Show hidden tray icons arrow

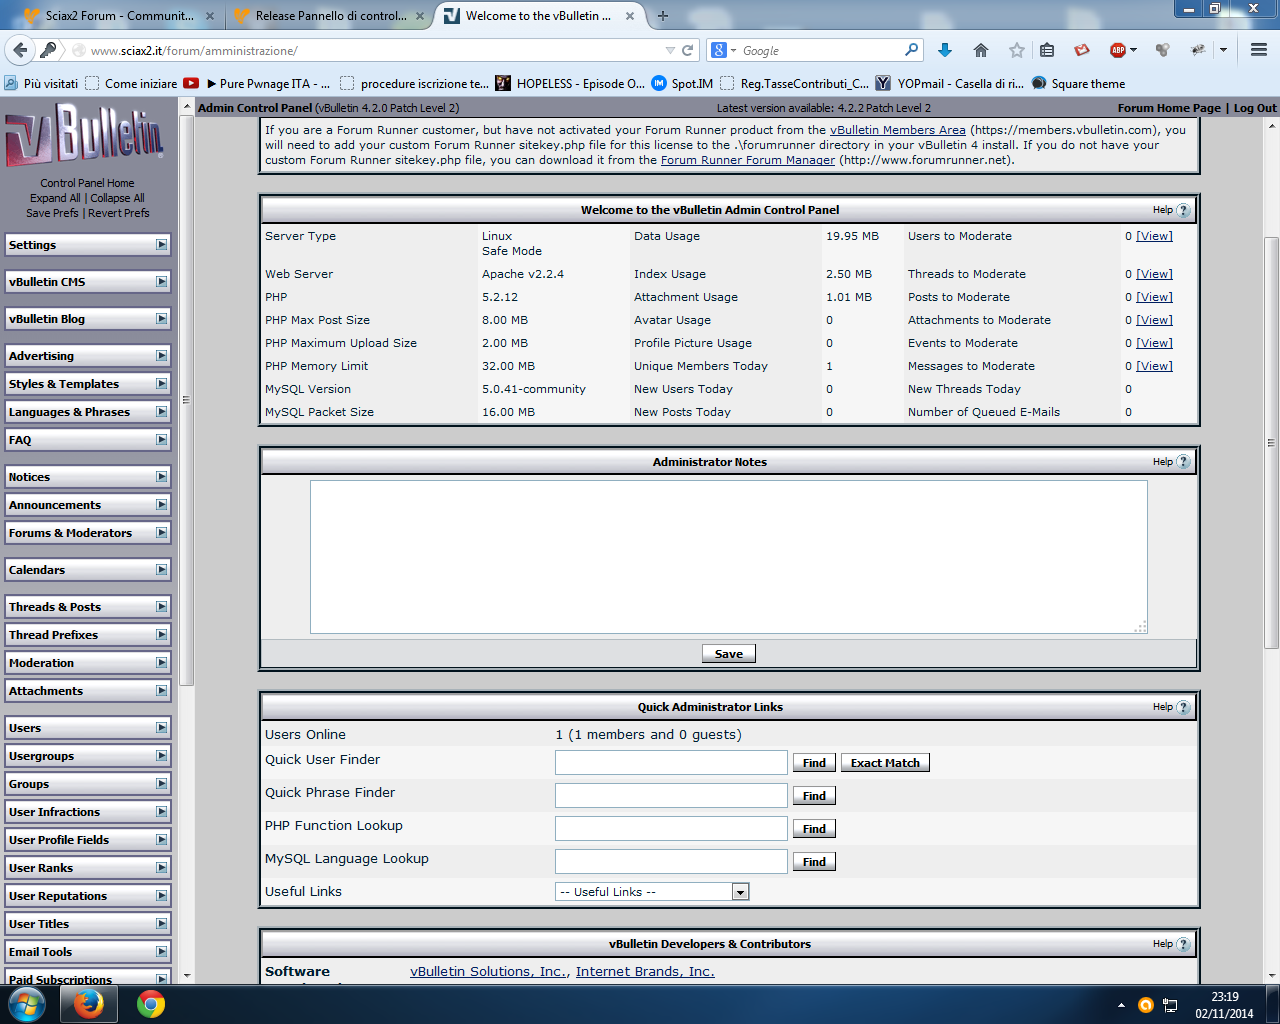[1121, 1005]
